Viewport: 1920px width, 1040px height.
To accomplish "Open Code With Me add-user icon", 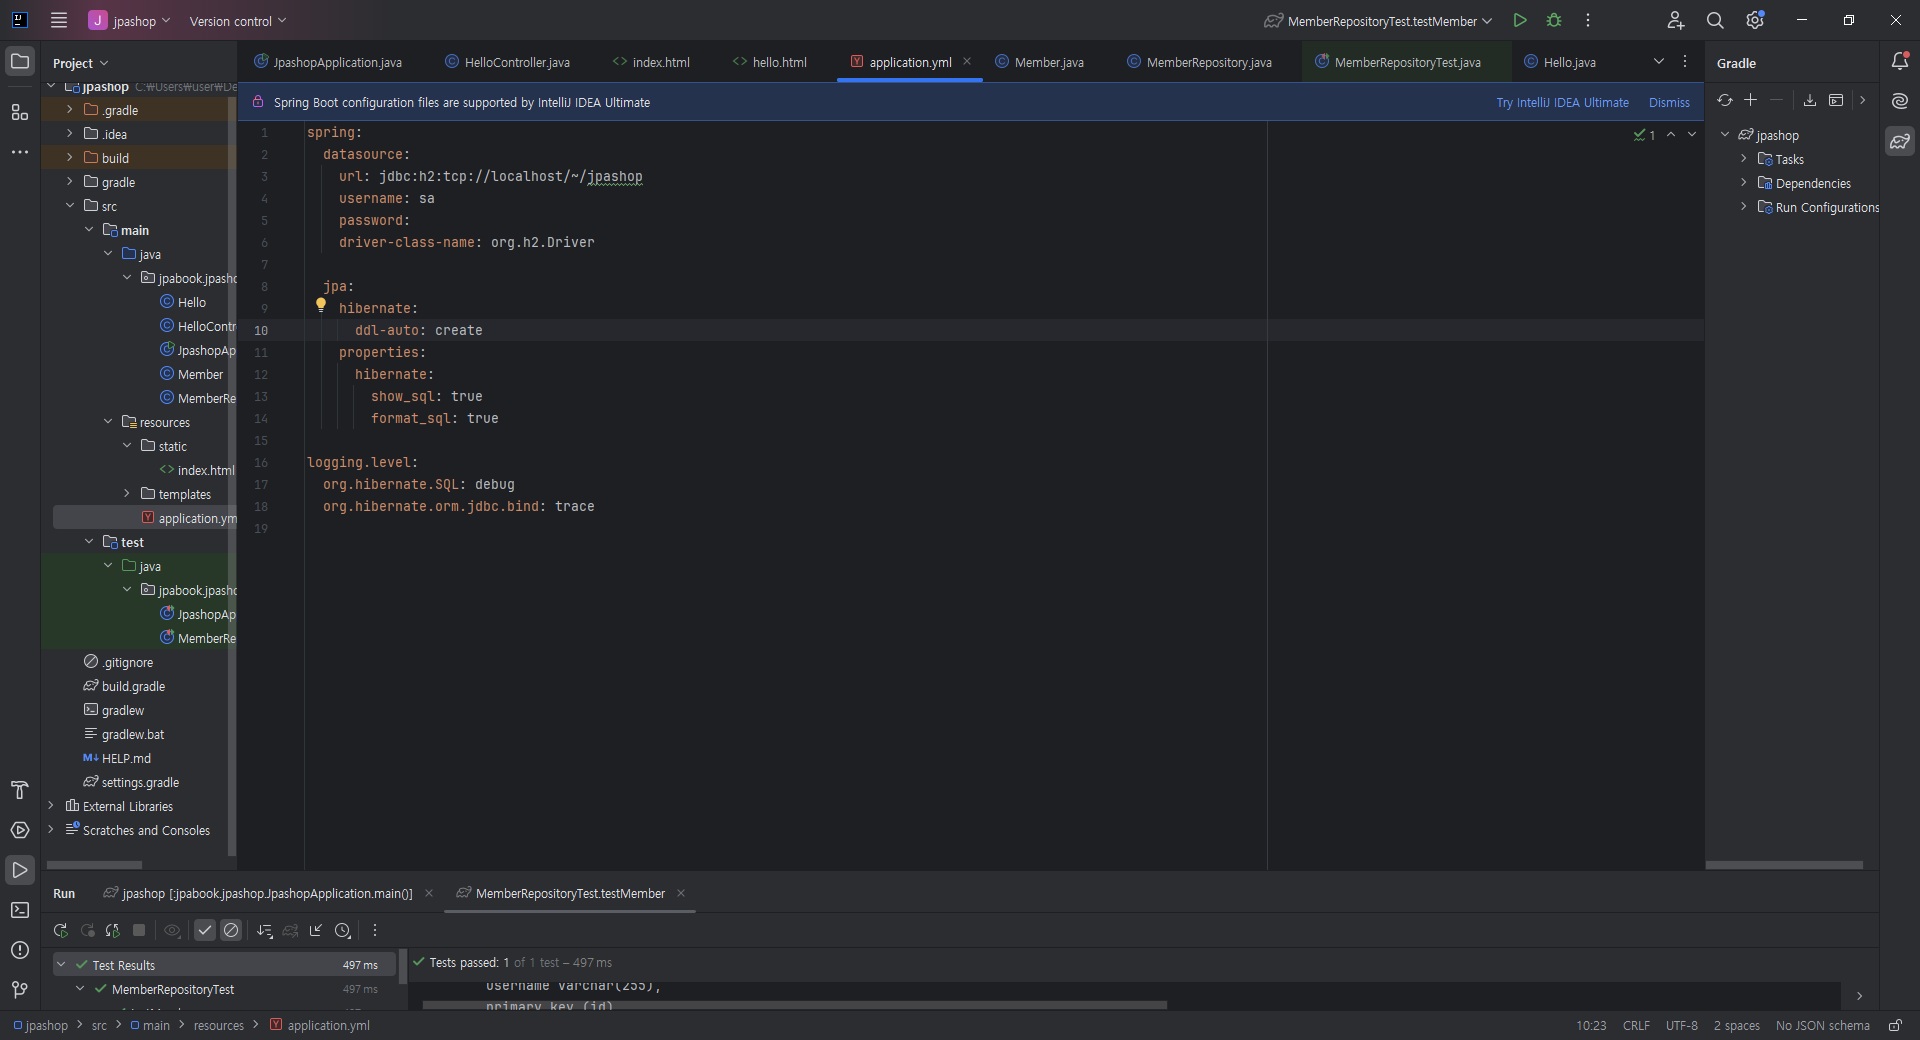I will click(1676, 20).
